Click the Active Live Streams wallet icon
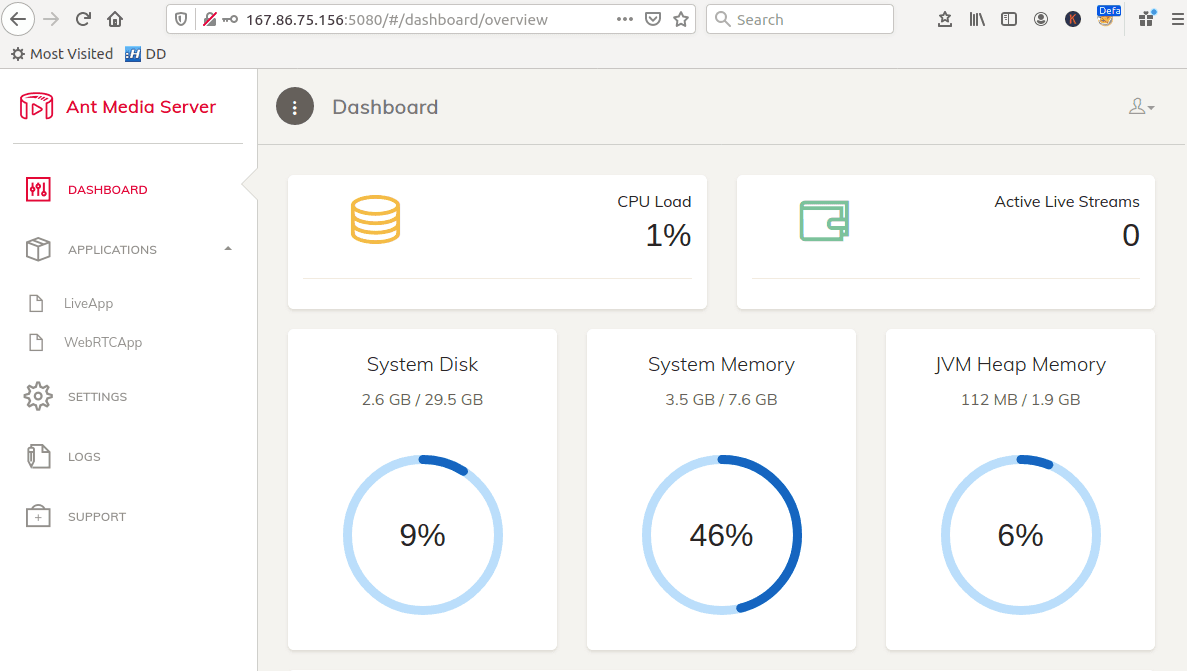The image size is (1187, 671). tap(822, 218)
